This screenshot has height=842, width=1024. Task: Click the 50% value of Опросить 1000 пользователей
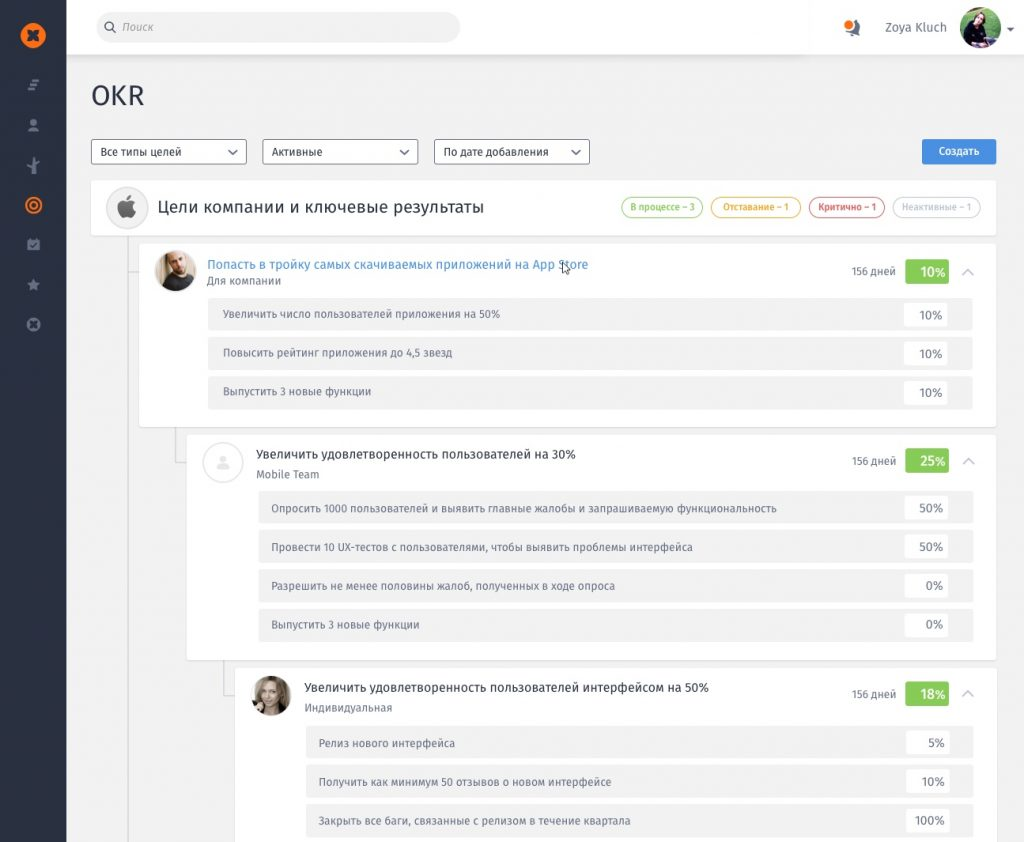click(927, 508)
